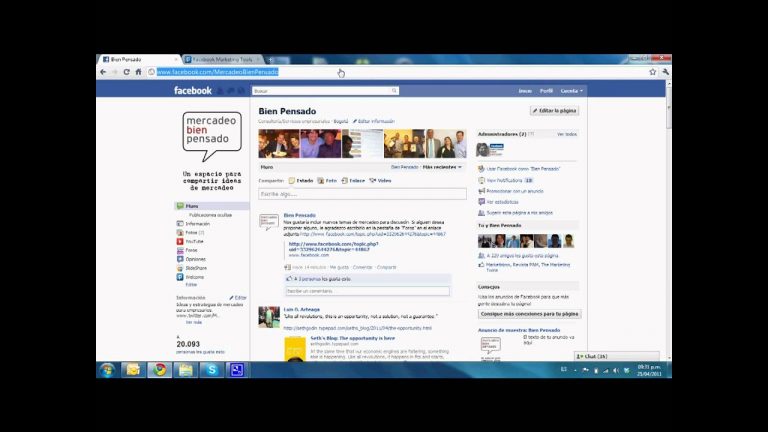
Task: Open the first photo in the photo strip
Action: (279, 144)
